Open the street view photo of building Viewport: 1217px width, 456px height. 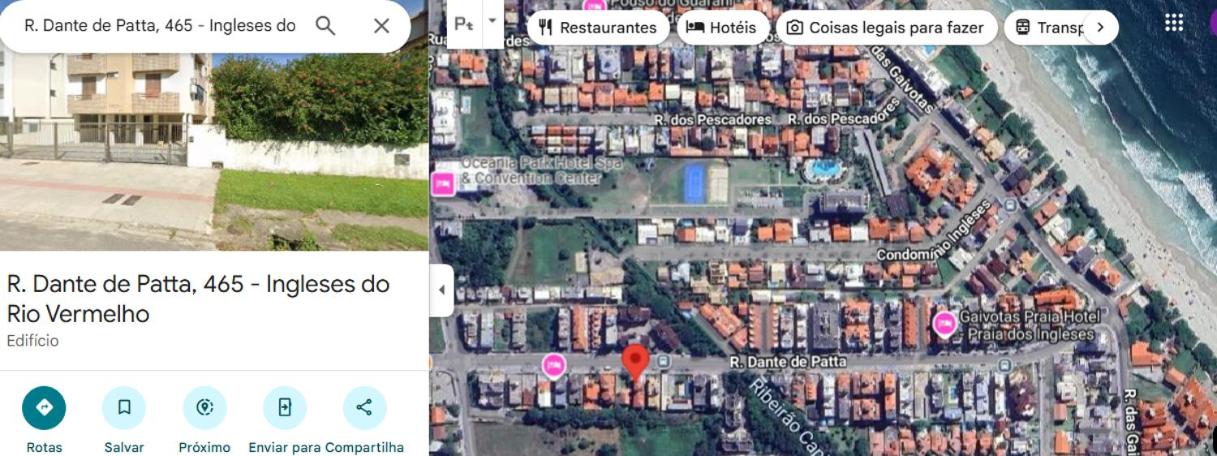(214, 150)
